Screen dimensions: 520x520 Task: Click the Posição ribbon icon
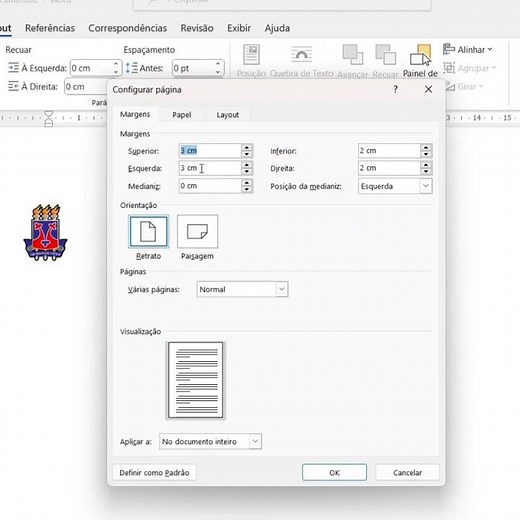point(251,55)
